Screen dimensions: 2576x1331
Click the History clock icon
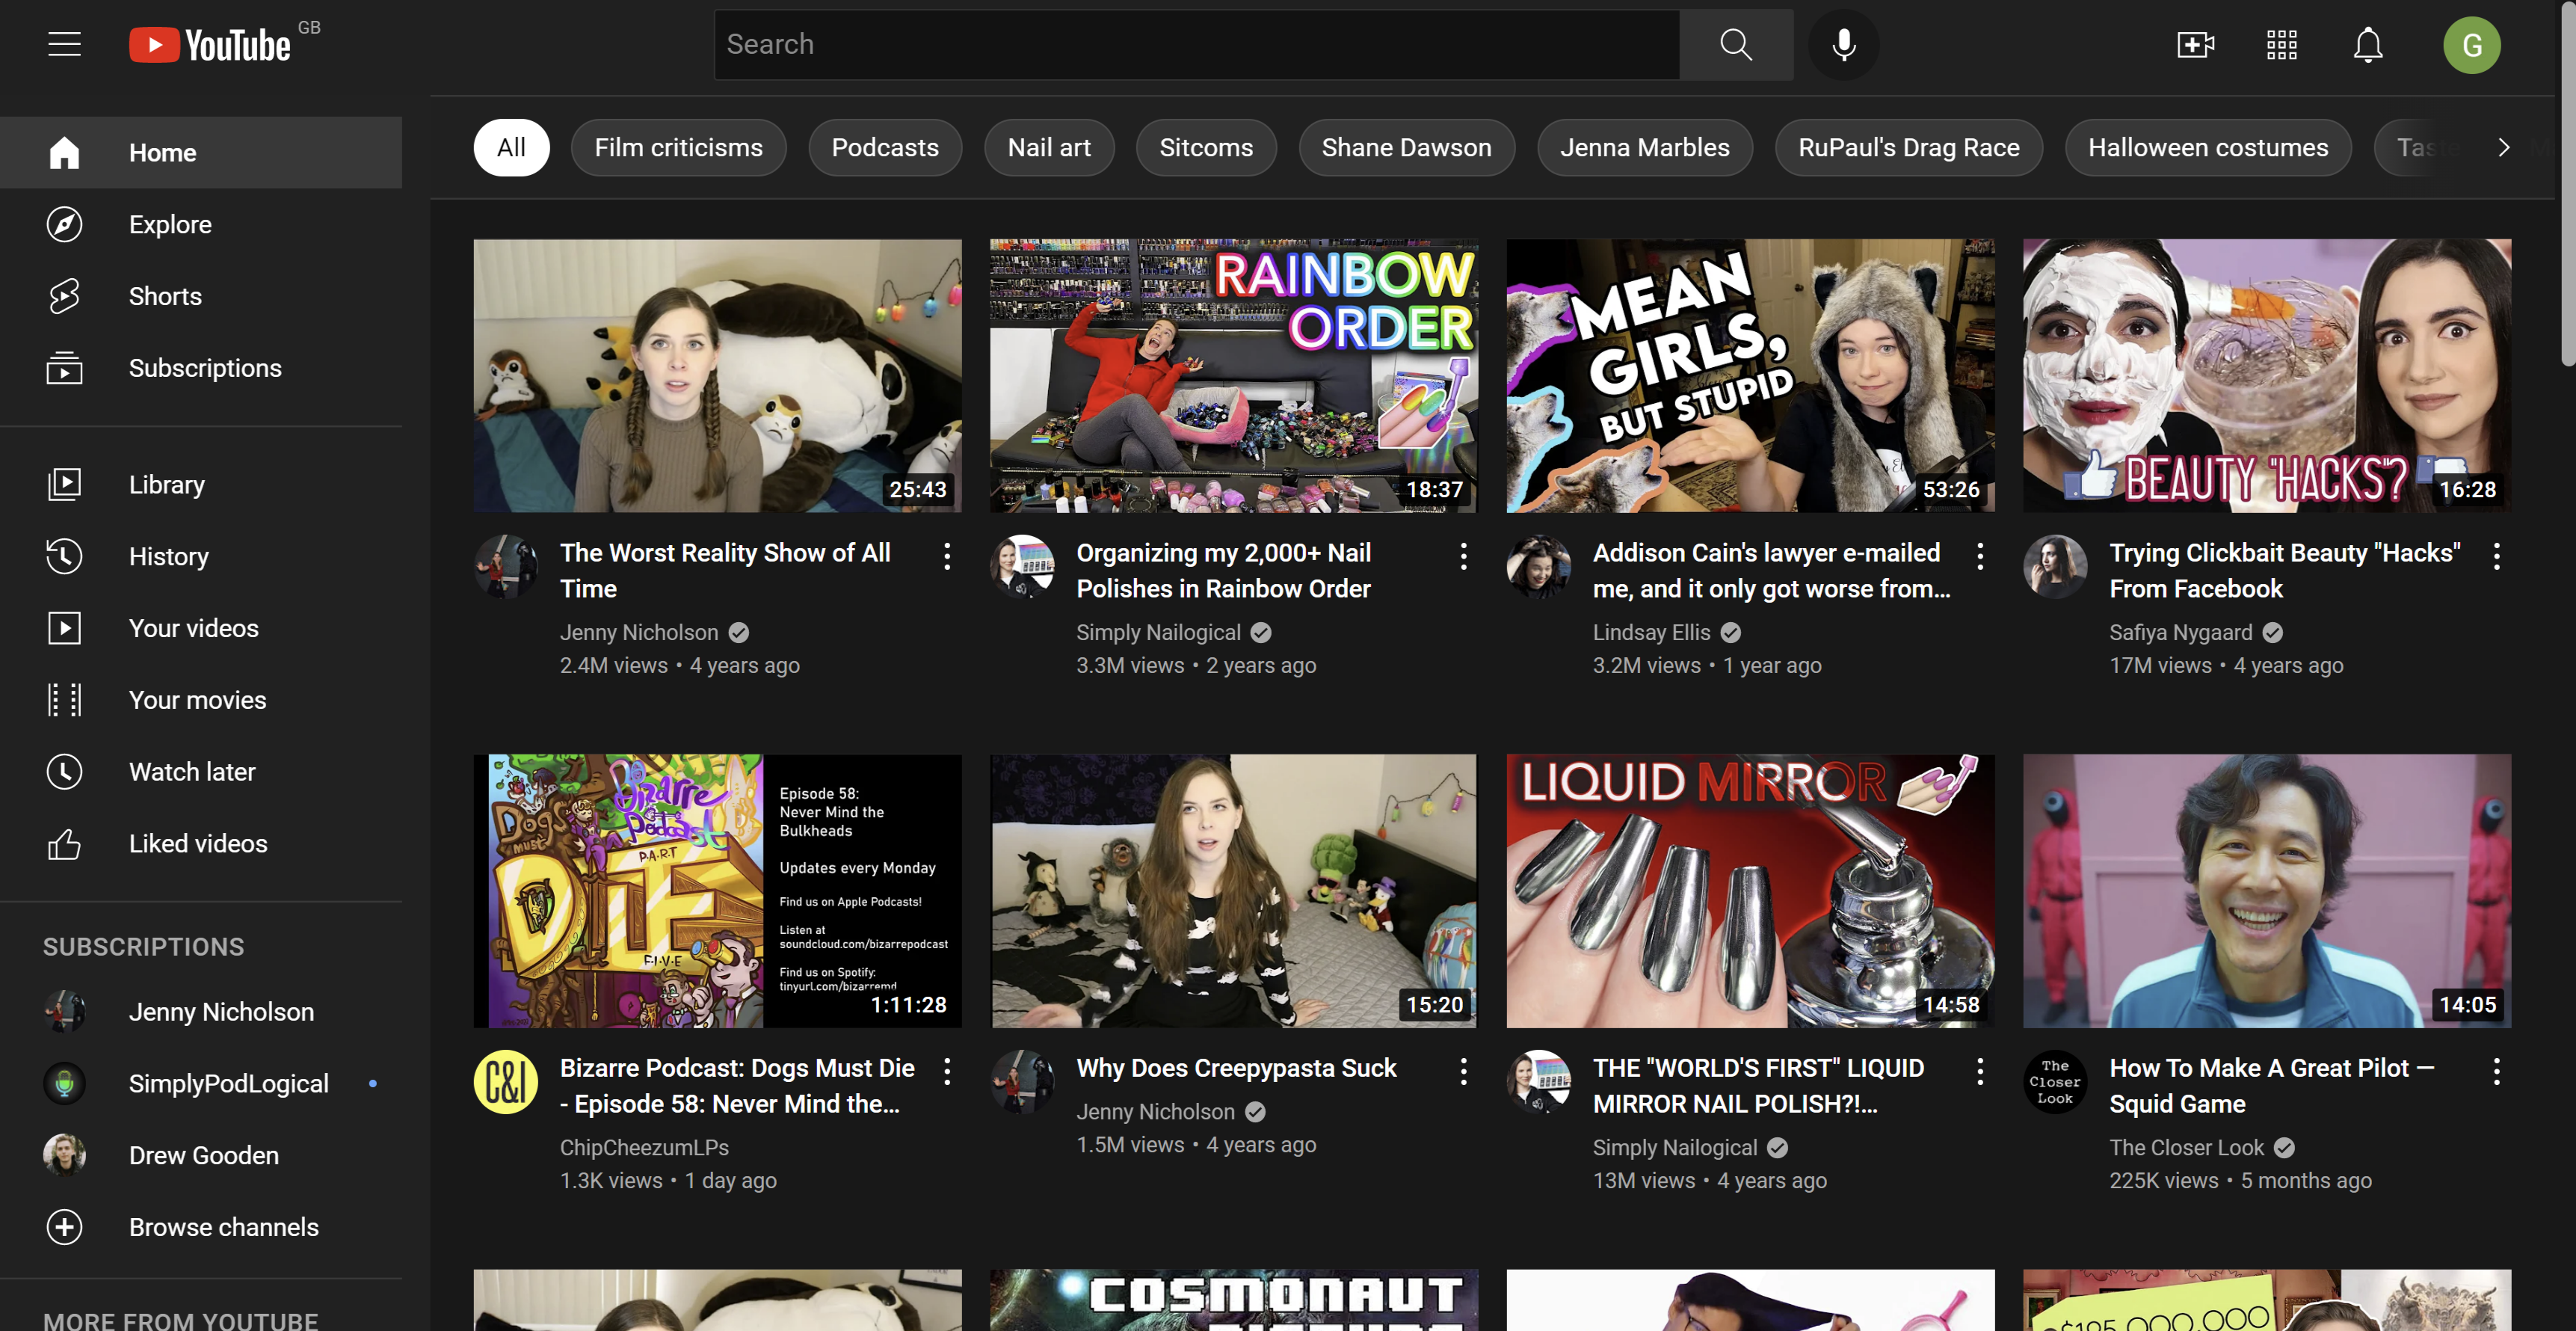64,556
